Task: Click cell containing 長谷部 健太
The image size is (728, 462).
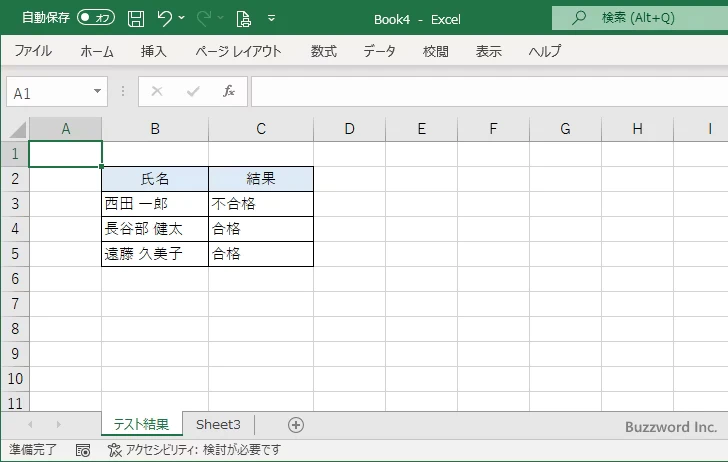Action: click(x=155, y=229)
